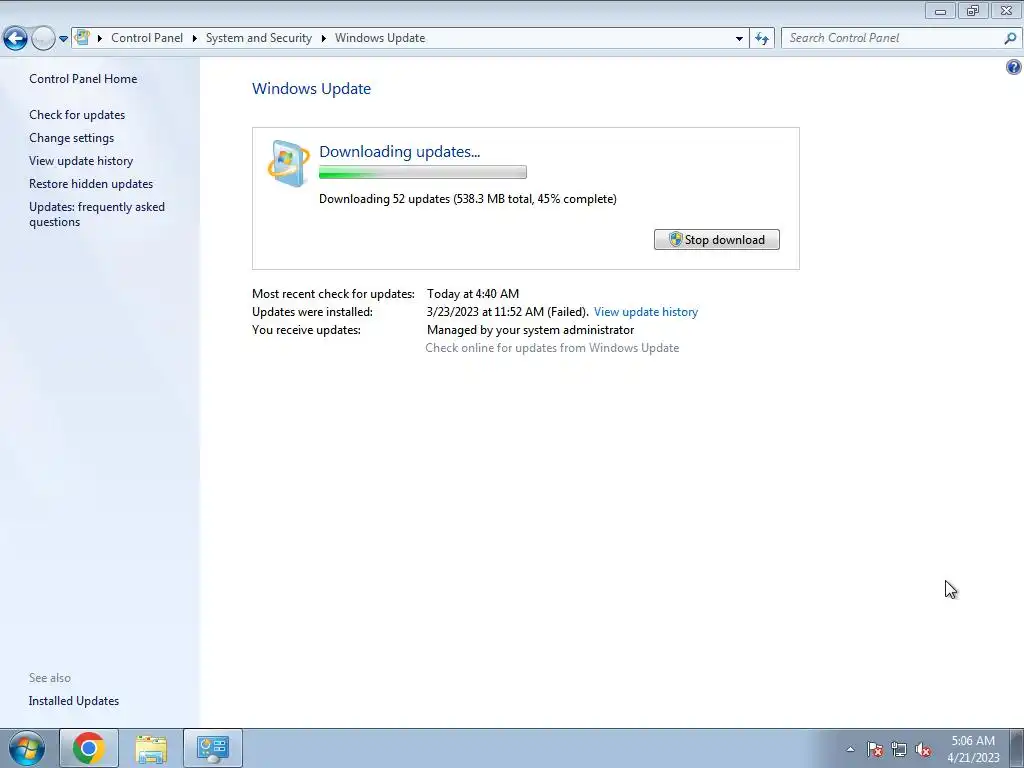Screen dimensions: 1024x768
Task: Click the Control Panel taskbar button
Action: pos(213,748)
